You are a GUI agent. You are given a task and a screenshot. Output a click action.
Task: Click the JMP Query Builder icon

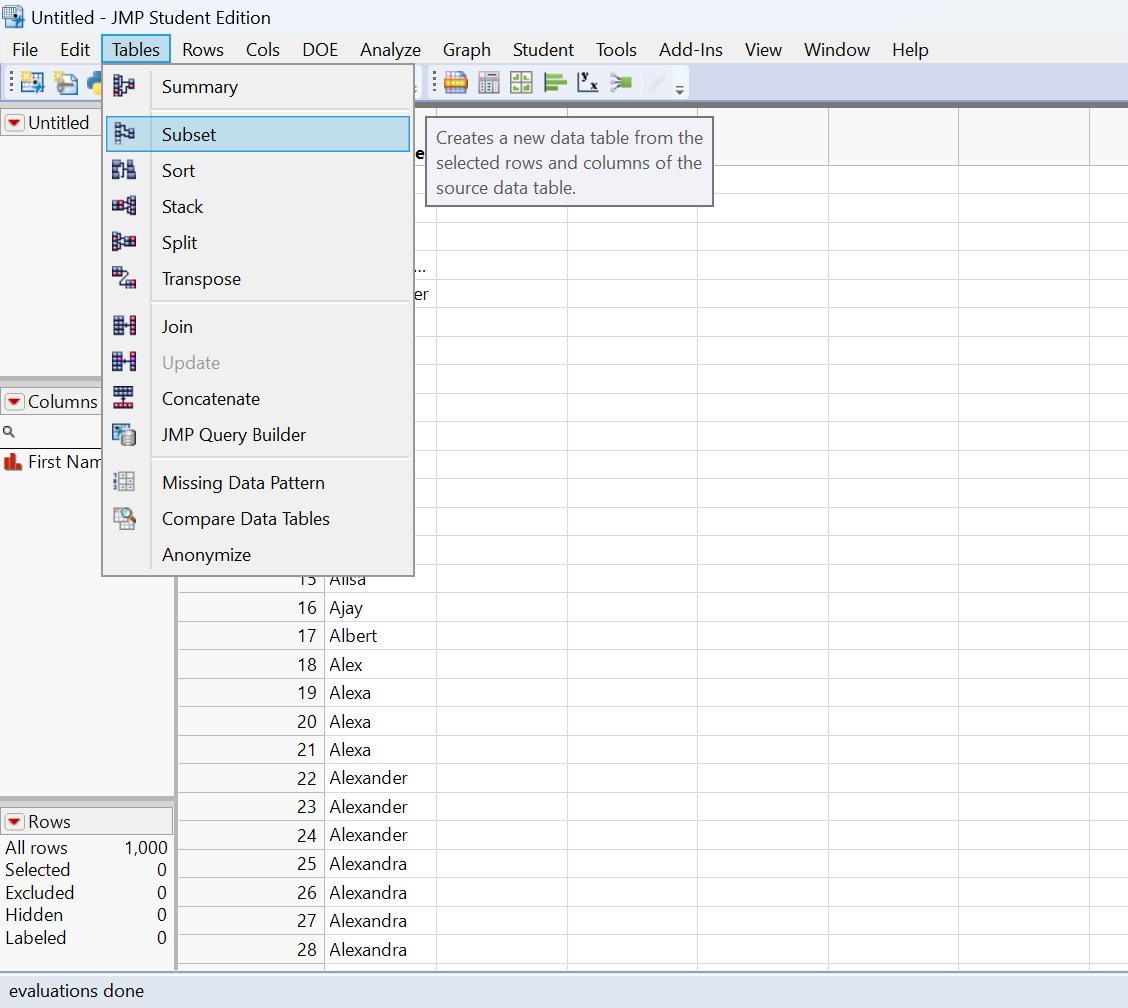(124, 435)
